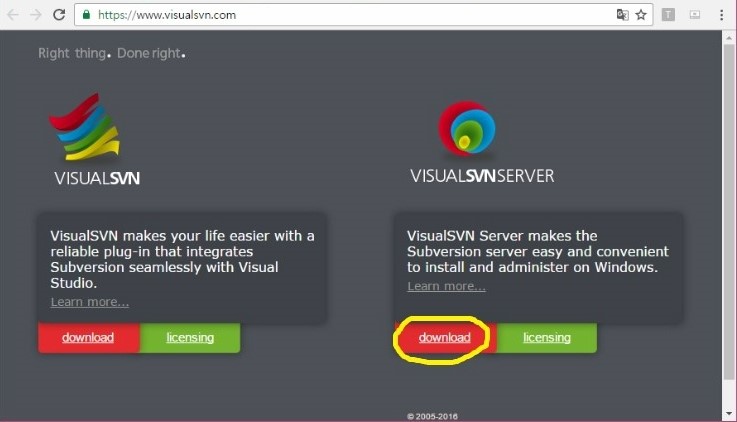Open licensing for VisualSVN Server
Screen dimensions: 737x422
click(547, 337)
